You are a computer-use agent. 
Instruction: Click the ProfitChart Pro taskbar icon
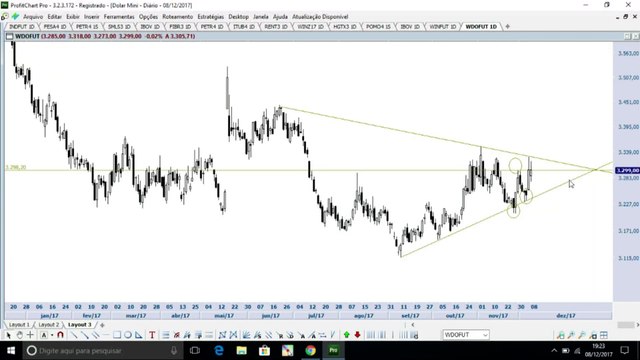333,350
